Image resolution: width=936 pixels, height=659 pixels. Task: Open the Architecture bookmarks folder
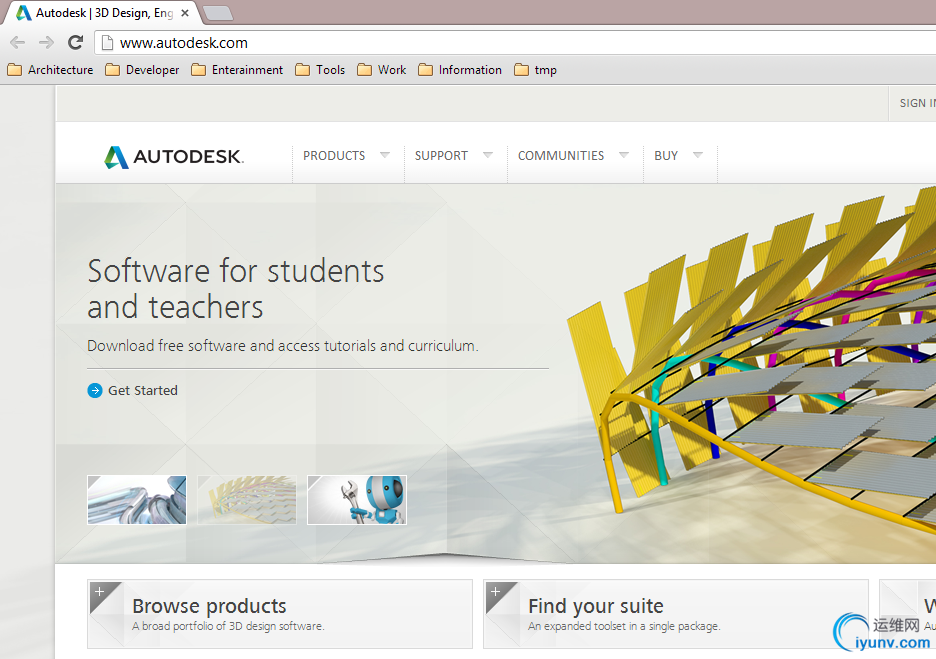coord(50,70)
